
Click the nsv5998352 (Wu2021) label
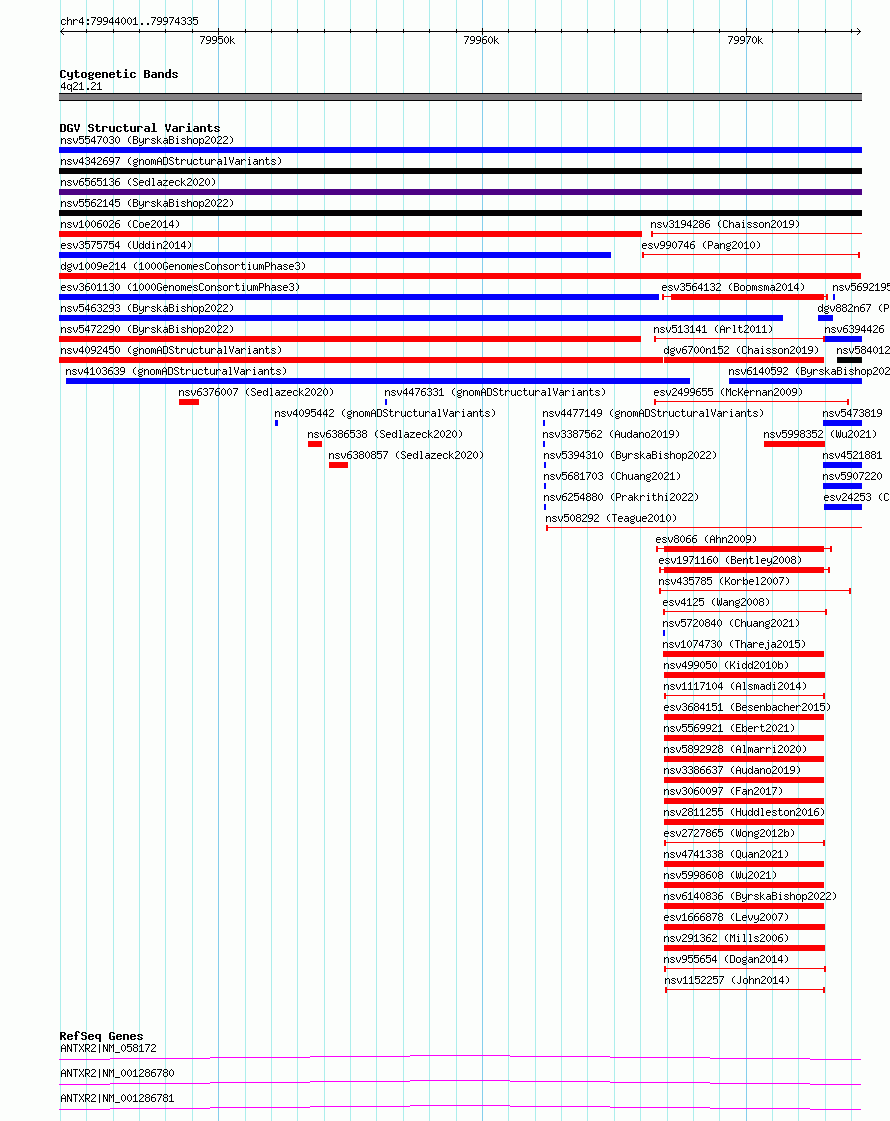coord(820,434)
